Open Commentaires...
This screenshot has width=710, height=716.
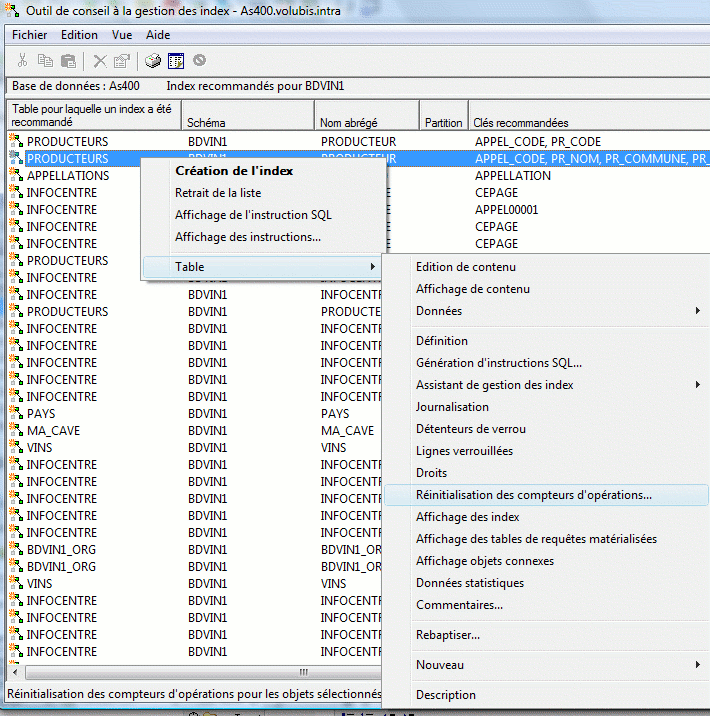[546, 605]
